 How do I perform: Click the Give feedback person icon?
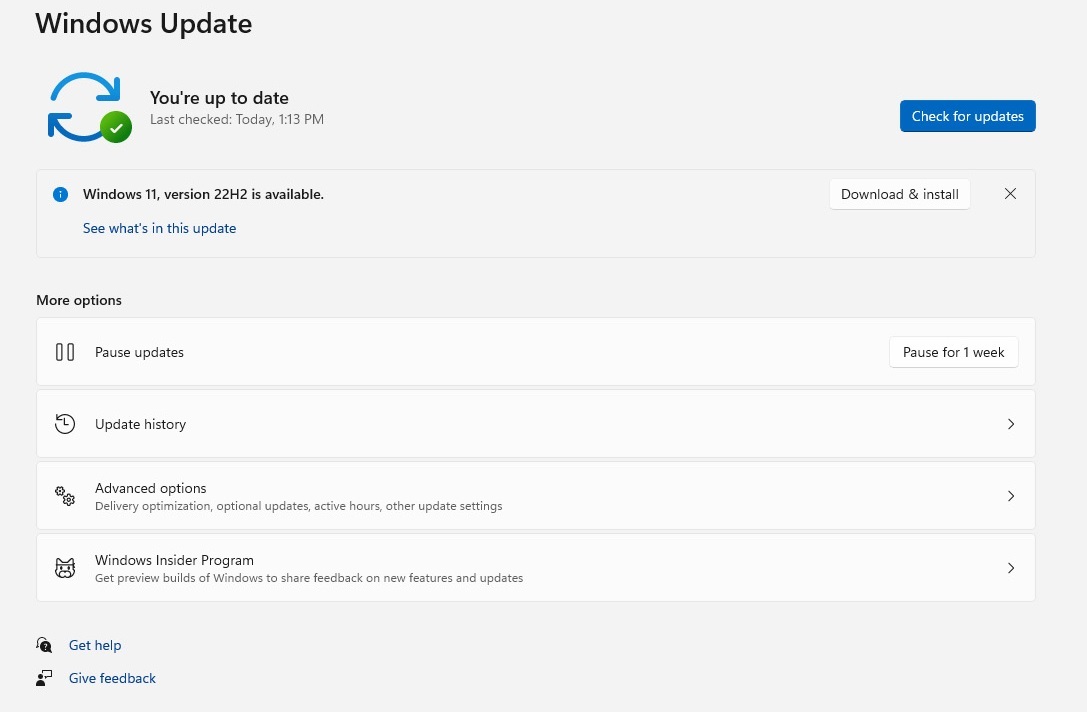44,678
